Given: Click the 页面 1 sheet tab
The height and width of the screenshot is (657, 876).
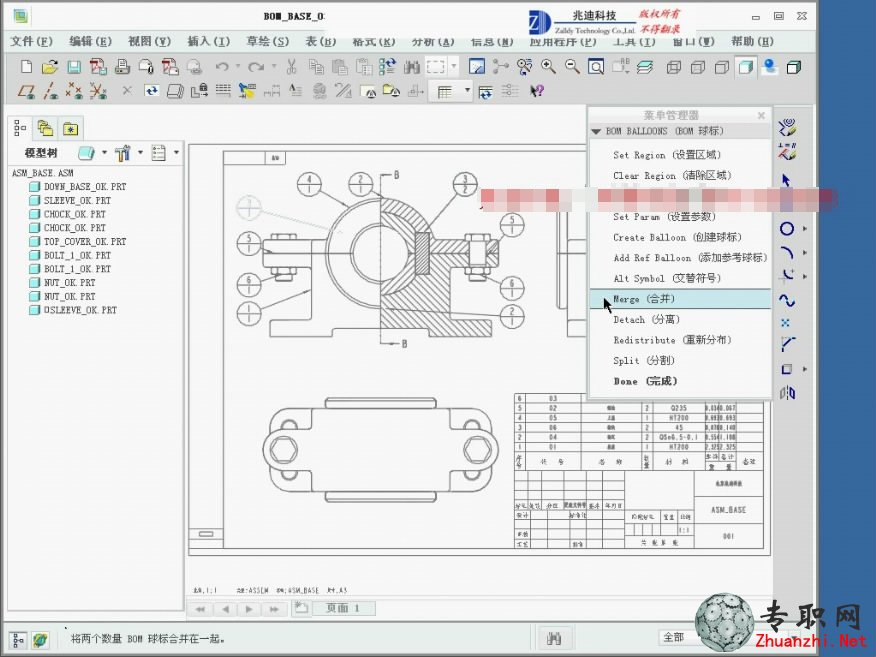Looking at the screenshot, I should [343, 608].
